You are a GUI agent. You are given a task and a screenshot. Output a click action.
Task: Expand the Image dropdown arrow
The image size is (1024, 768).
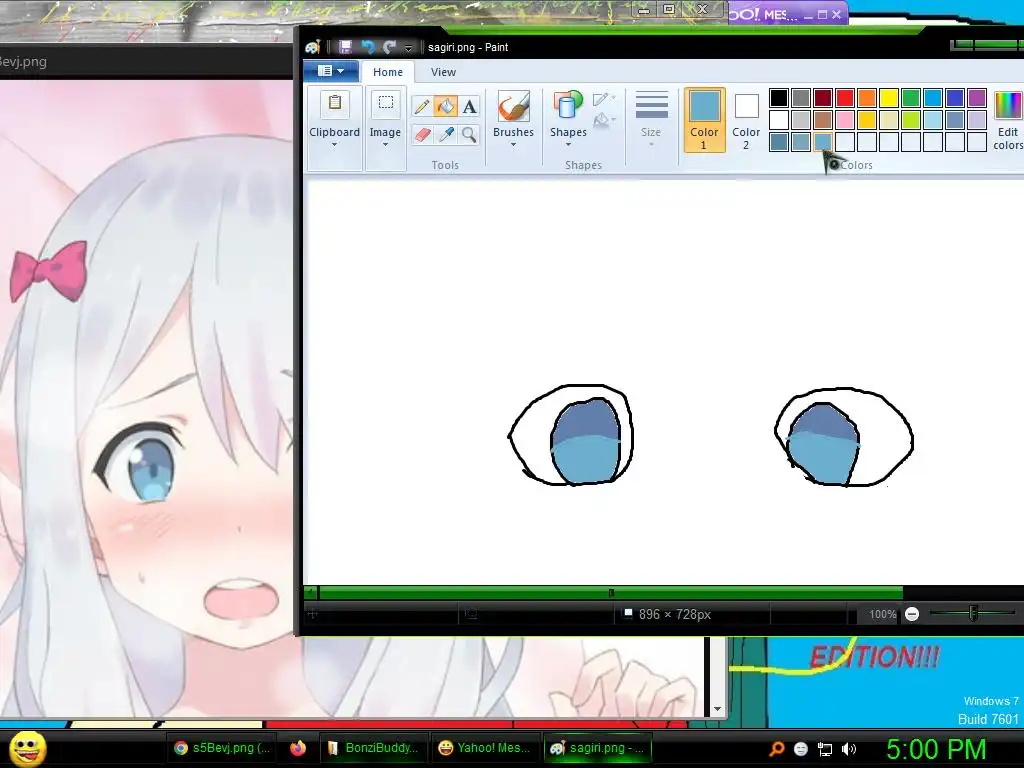385,145
